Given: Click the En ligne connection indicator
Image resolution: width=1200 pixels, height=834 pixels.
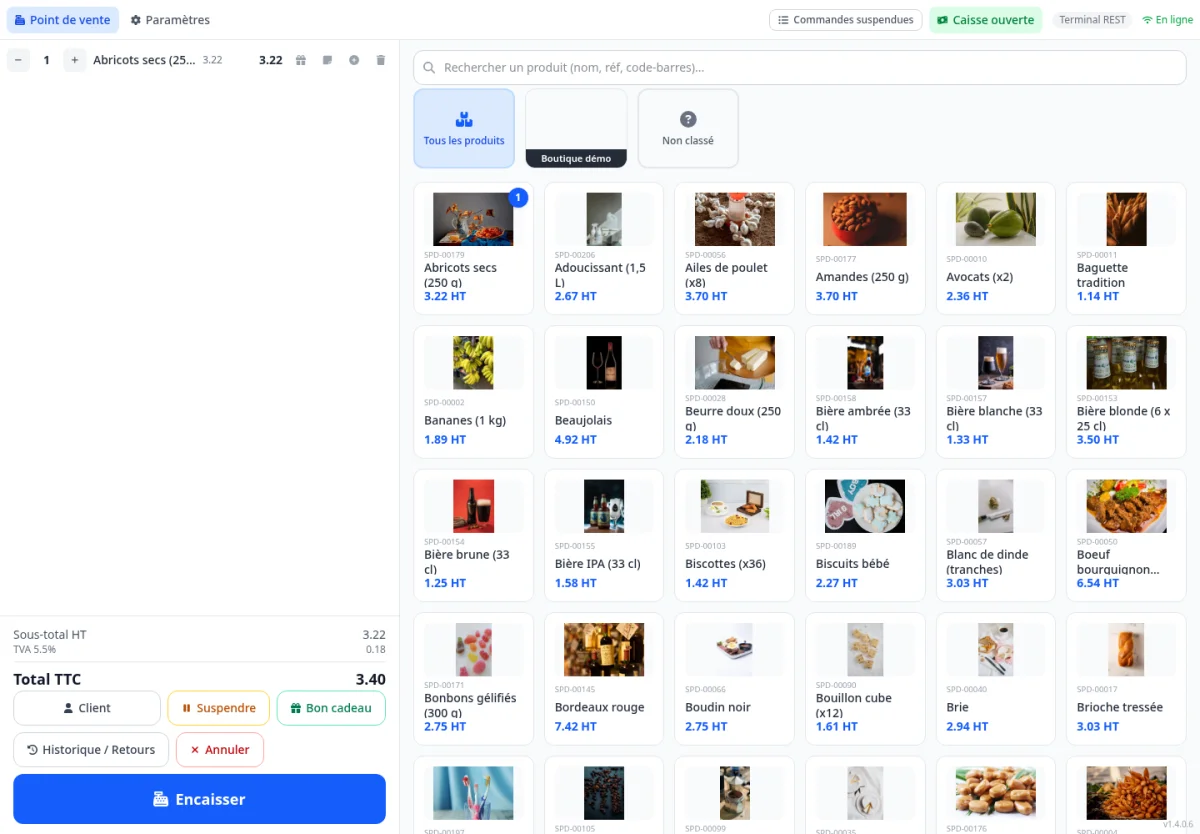Looking at the screenshot, I should [x=1167, y=20].
